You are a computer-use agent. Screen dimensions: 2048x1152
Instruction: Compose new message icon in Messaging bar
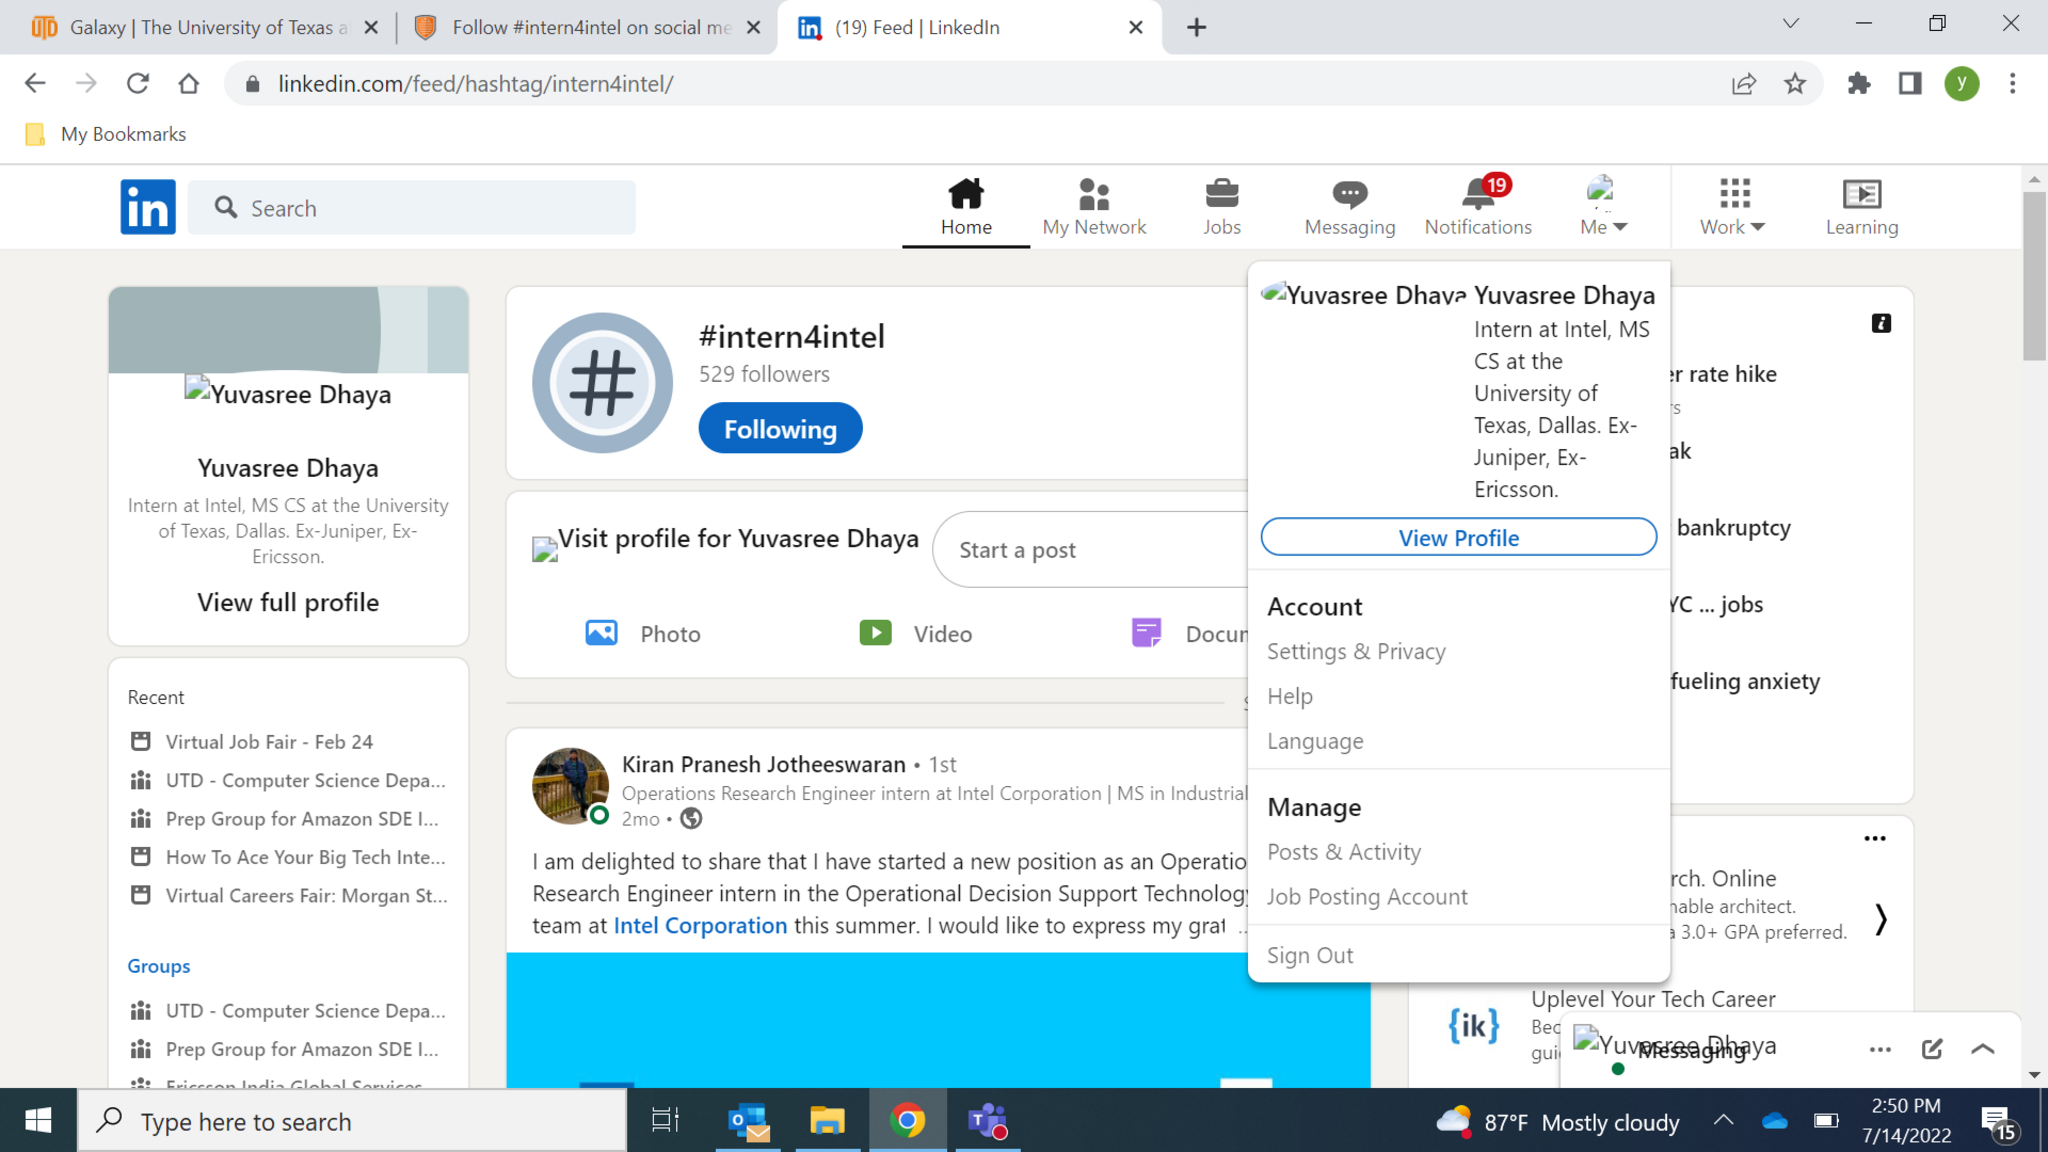tap(1931, 1048)
